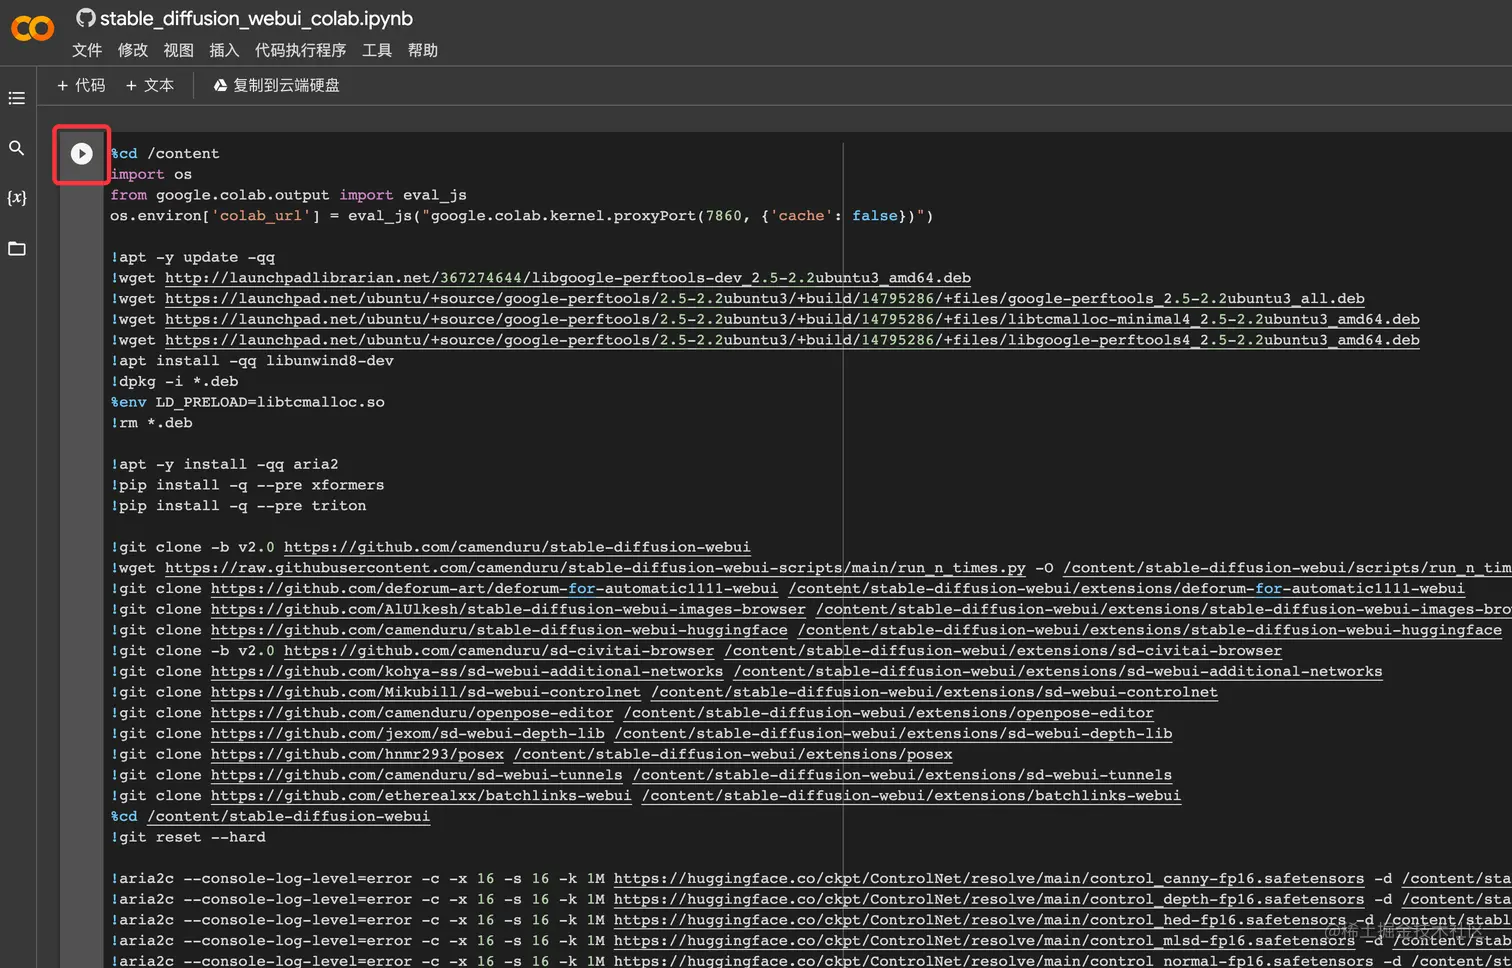Show the variables {x} inspector panel
The image size is (1512, 968).
(17, 197)
